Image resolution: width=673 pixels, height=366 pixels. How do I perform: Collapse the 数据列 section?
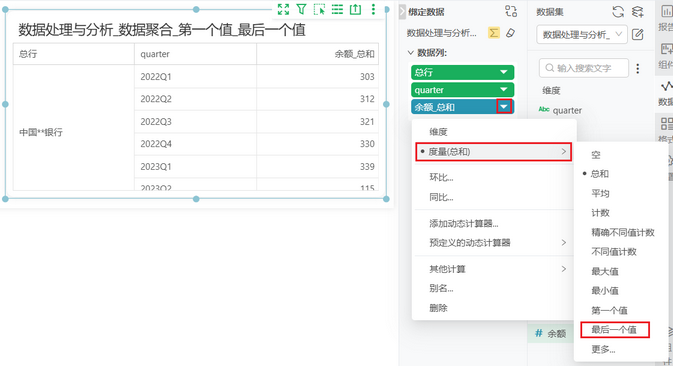410,53
